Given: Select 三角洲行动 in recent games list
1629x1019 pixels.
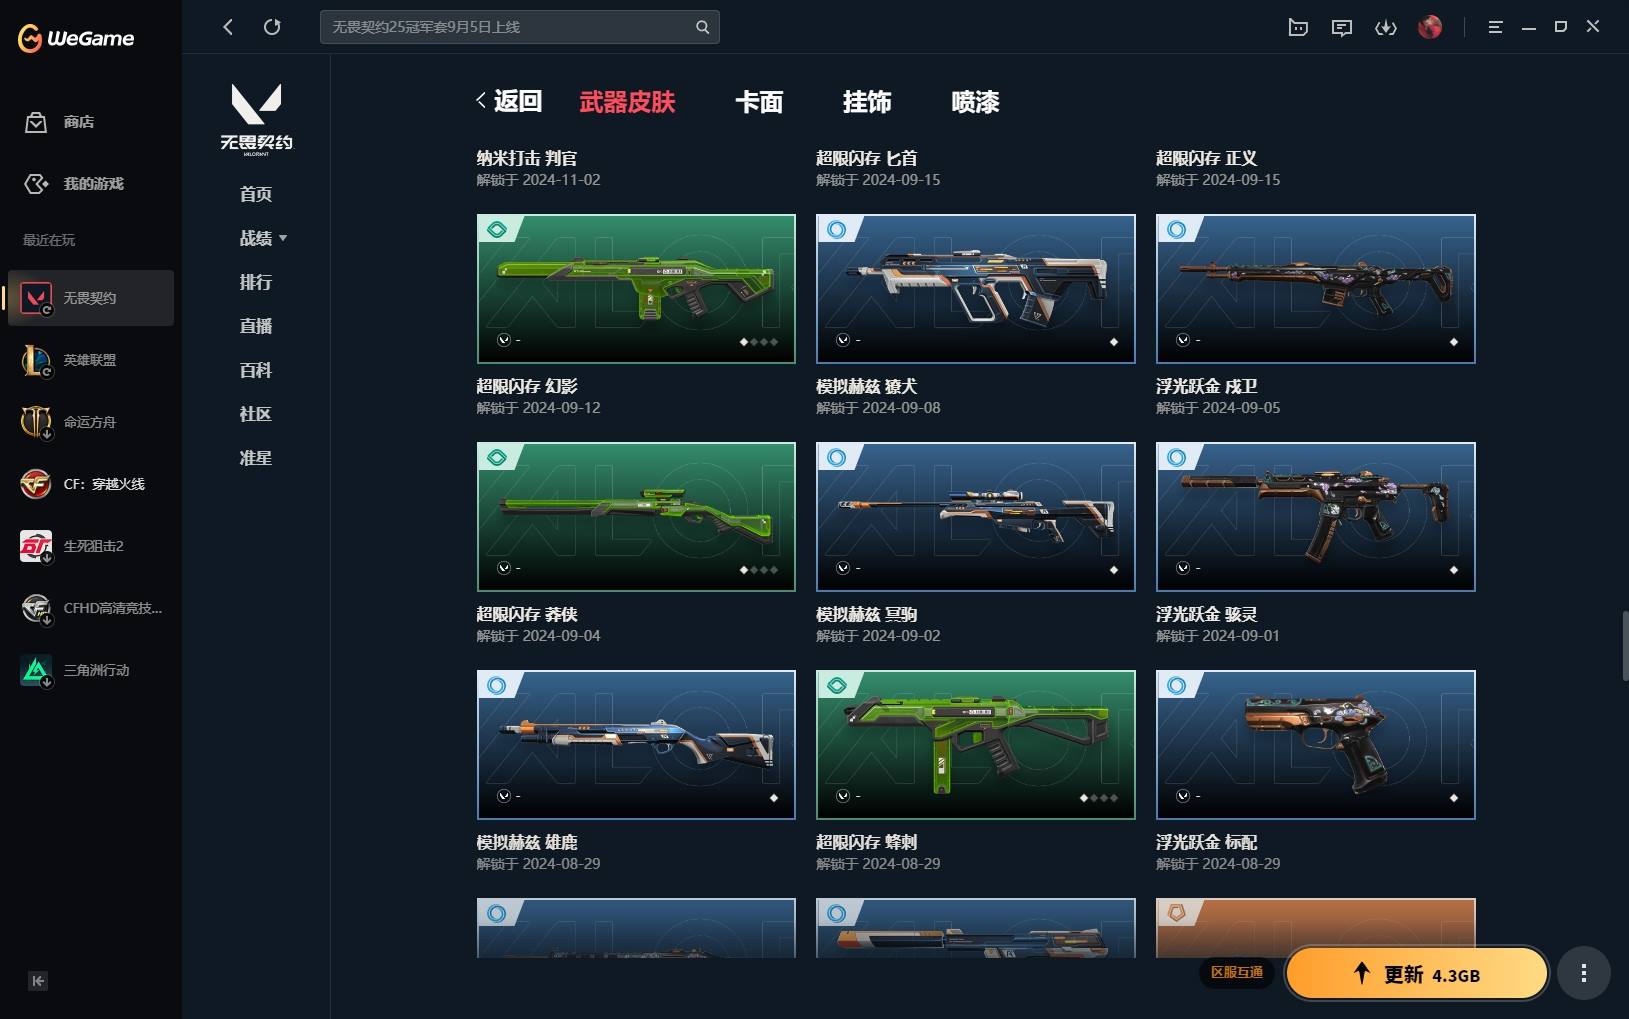Looking at the screenshot, I should [x=91, y=670].
